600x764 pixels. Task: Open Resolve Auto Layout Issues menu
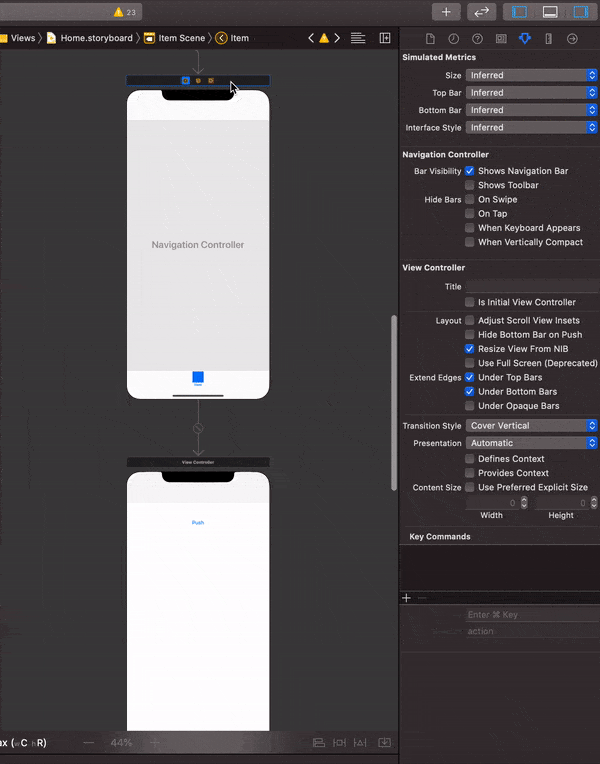(360, 743)
